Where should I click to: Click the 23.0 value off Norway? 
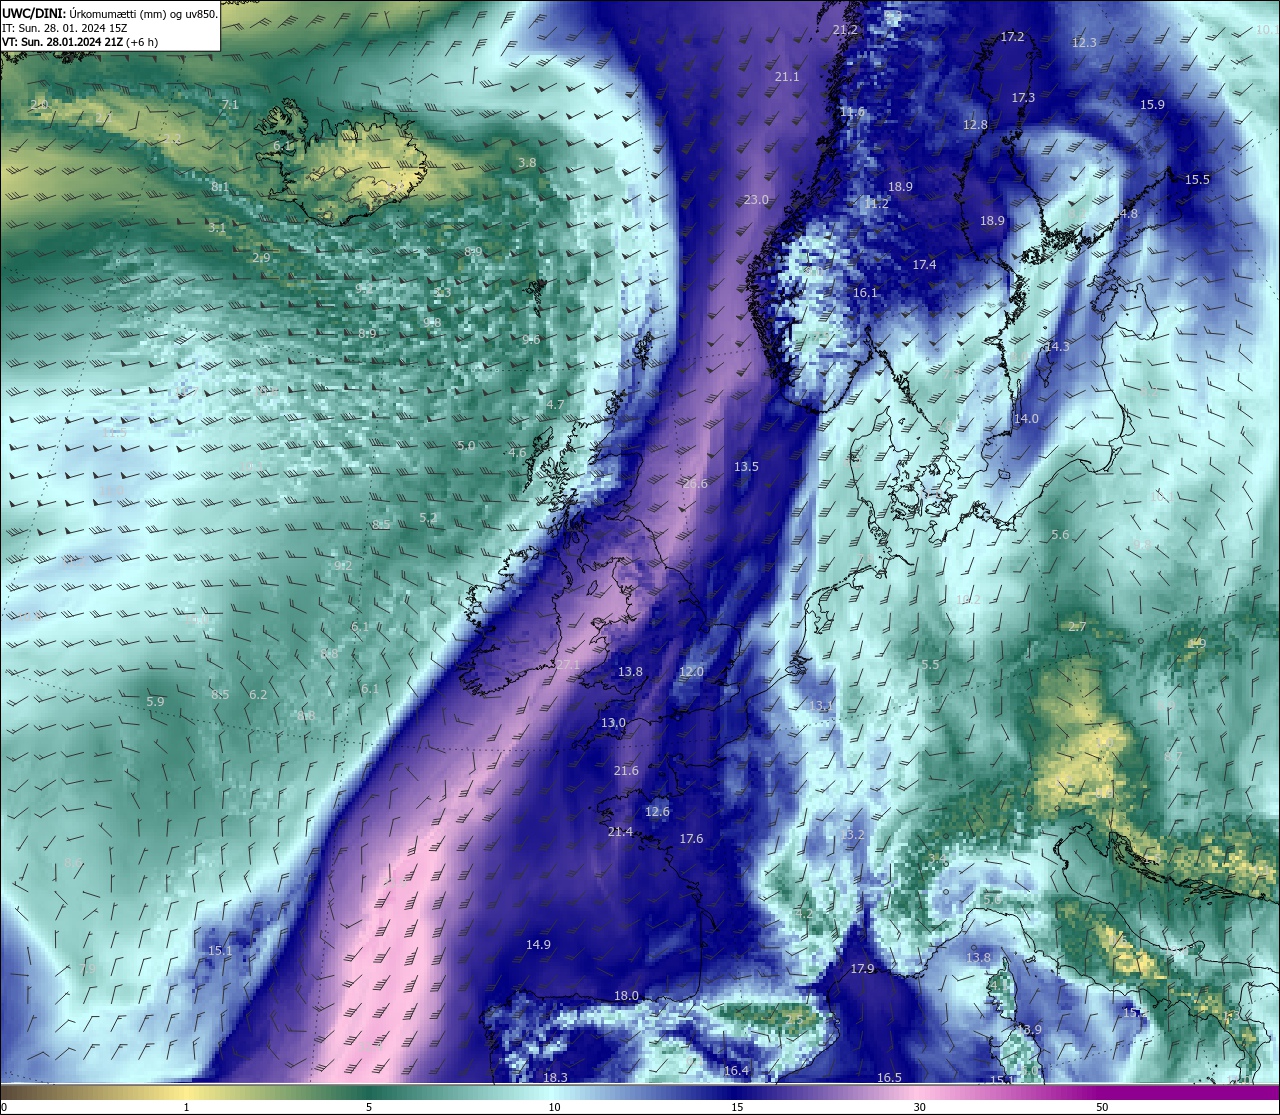[x=756, y=200]
